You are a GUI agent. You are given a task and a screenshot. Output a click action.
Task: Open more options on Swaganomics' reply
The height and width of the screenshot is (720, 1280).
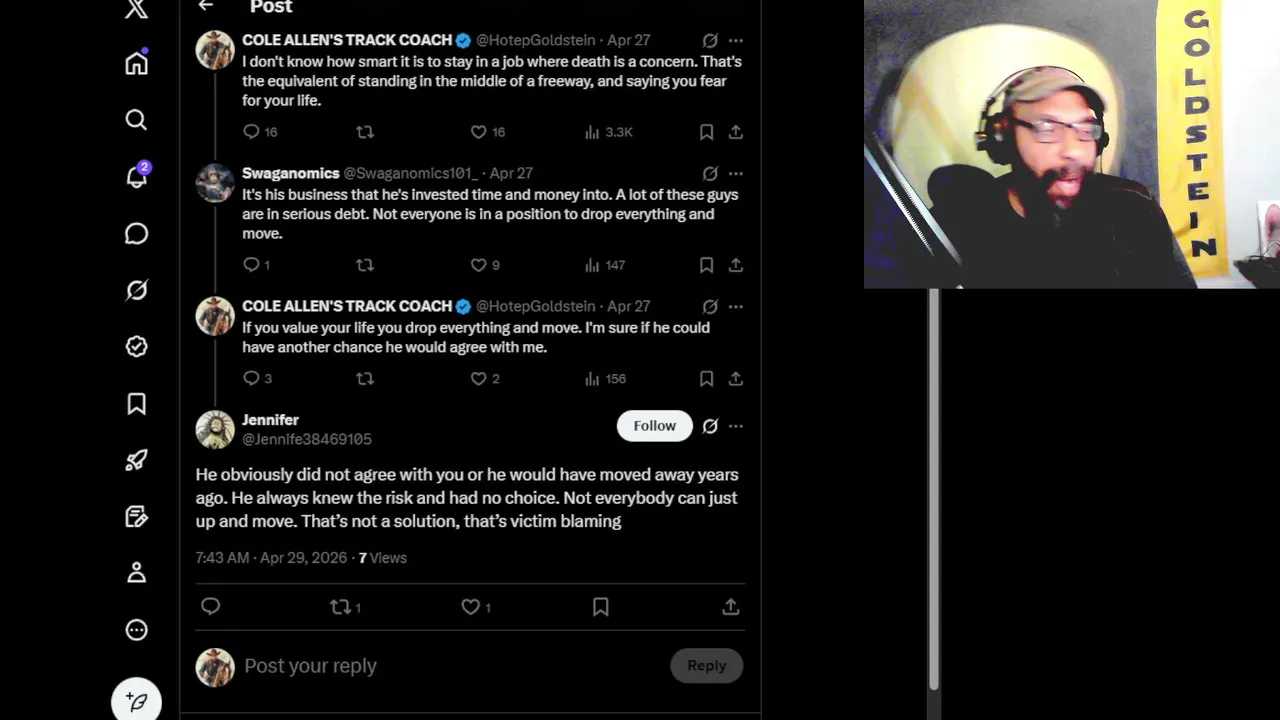(x=736, y=173)
